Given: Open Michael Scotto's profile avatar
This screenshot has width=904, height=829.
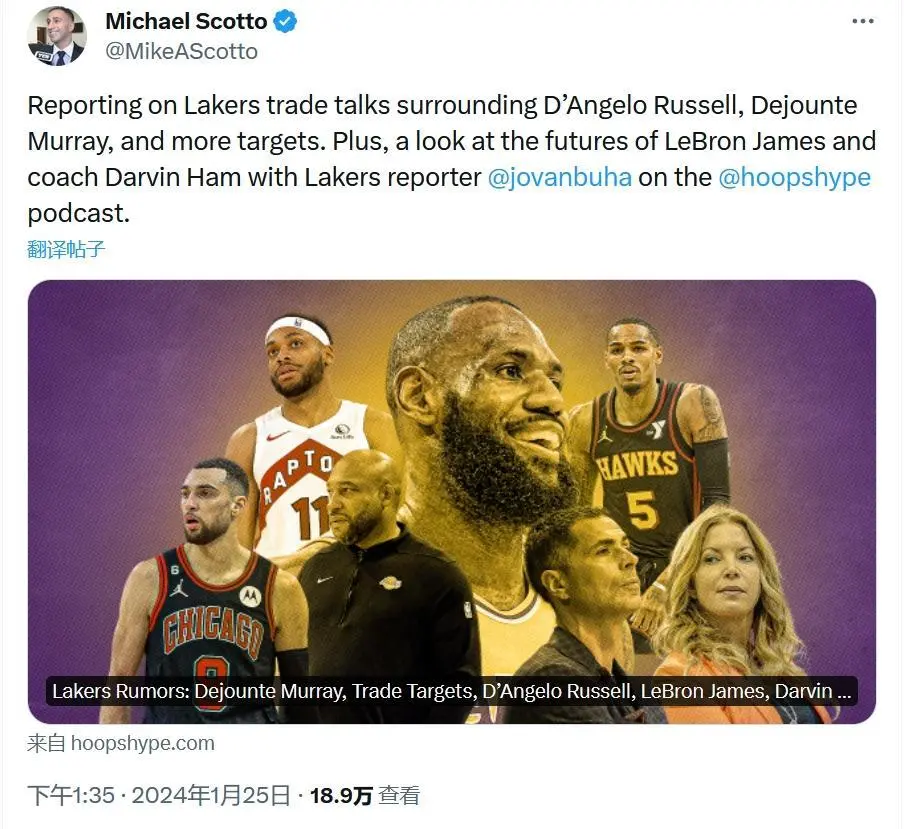Looking at the screenshot, I should pyautogui.click(x=57, y=37).
